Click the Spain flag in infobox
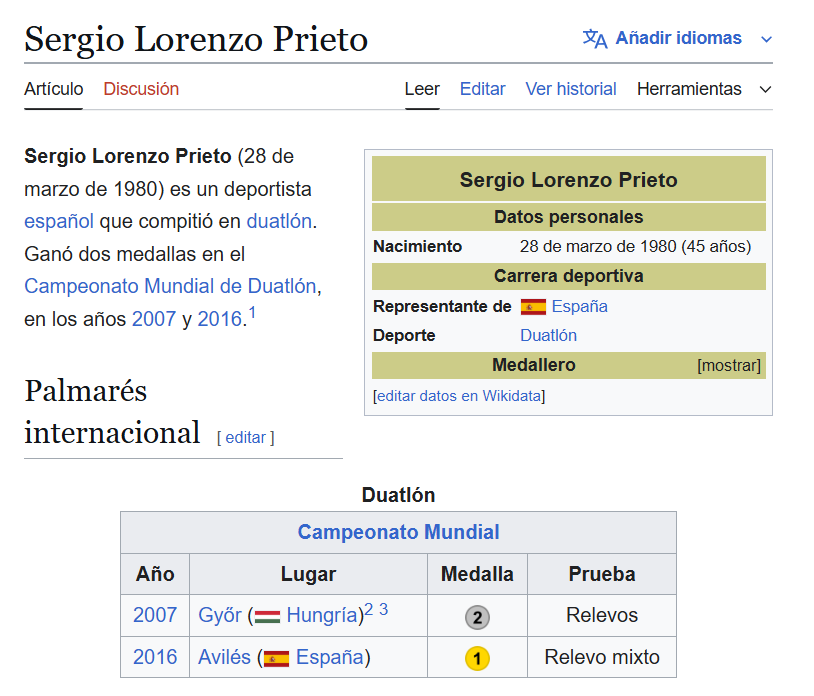 point(533,307)
